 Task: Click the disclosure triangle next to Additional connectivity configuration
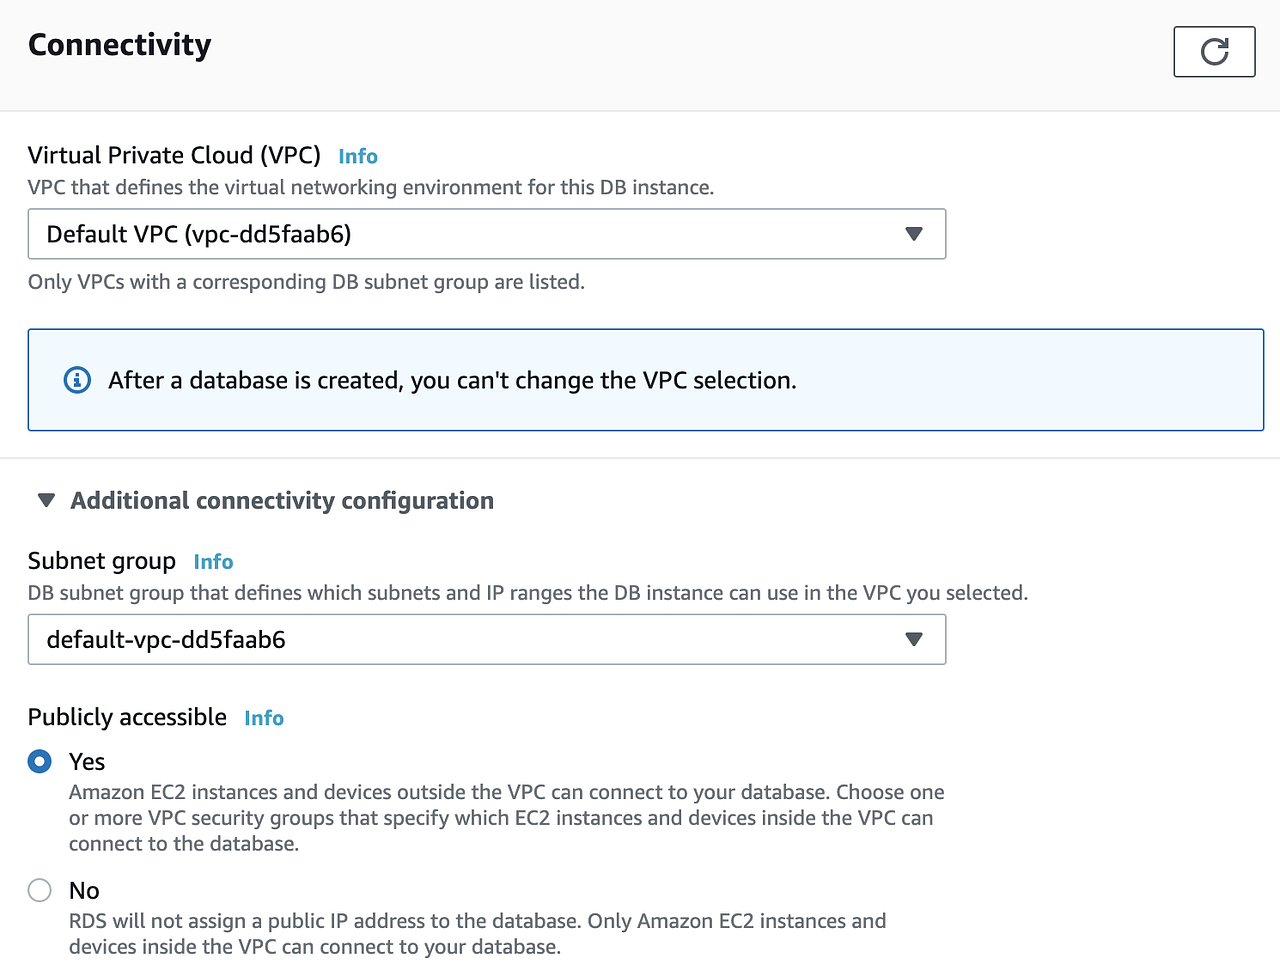(x=45, y=500)
